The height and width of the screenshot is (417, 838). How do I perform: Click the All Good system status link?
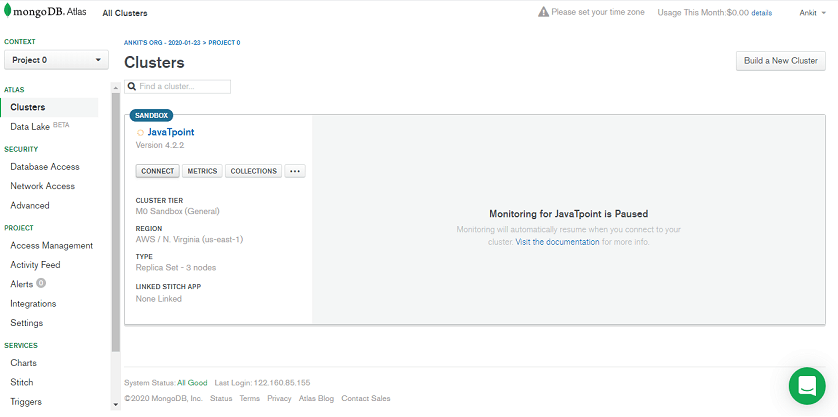point(192,383)
